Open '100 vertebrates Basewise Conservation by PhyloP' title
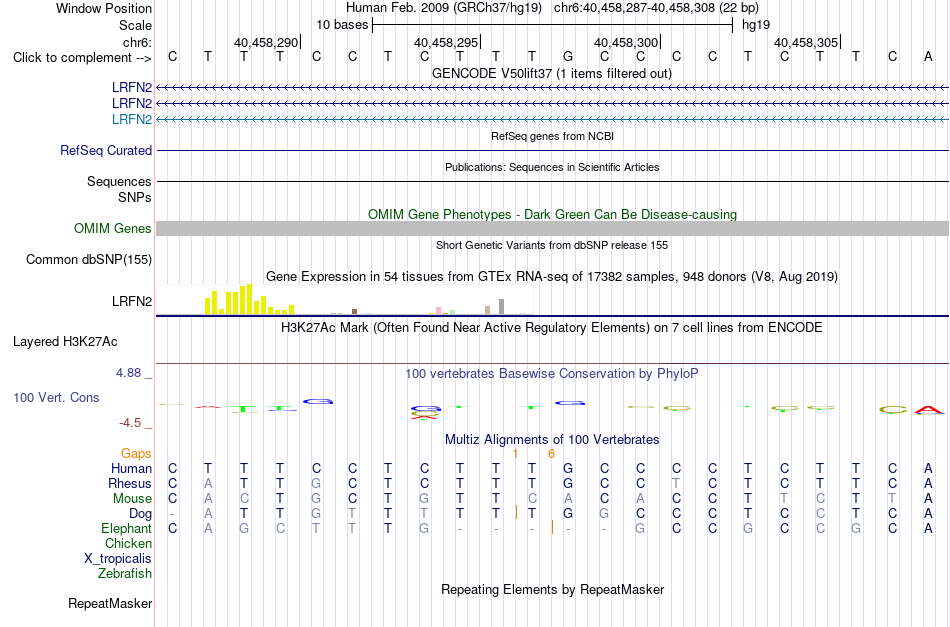 click(552, 374)
